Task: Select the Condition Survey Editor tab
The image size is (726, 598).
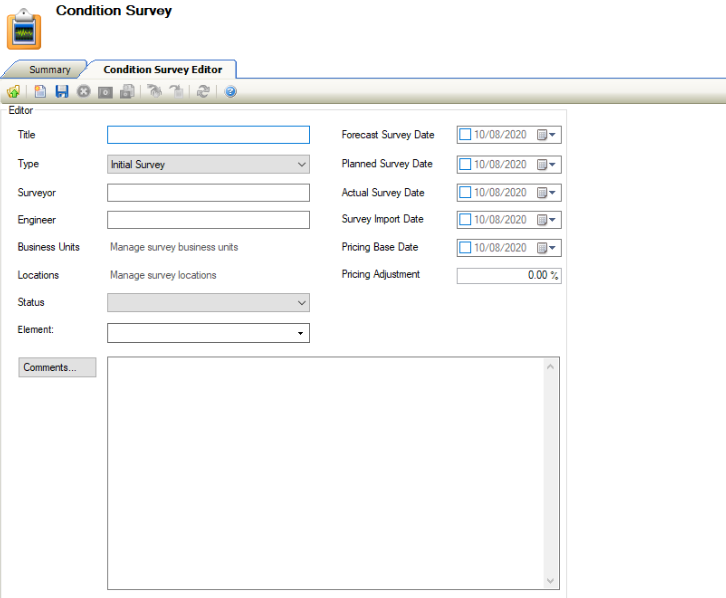Action: (163, 70)
